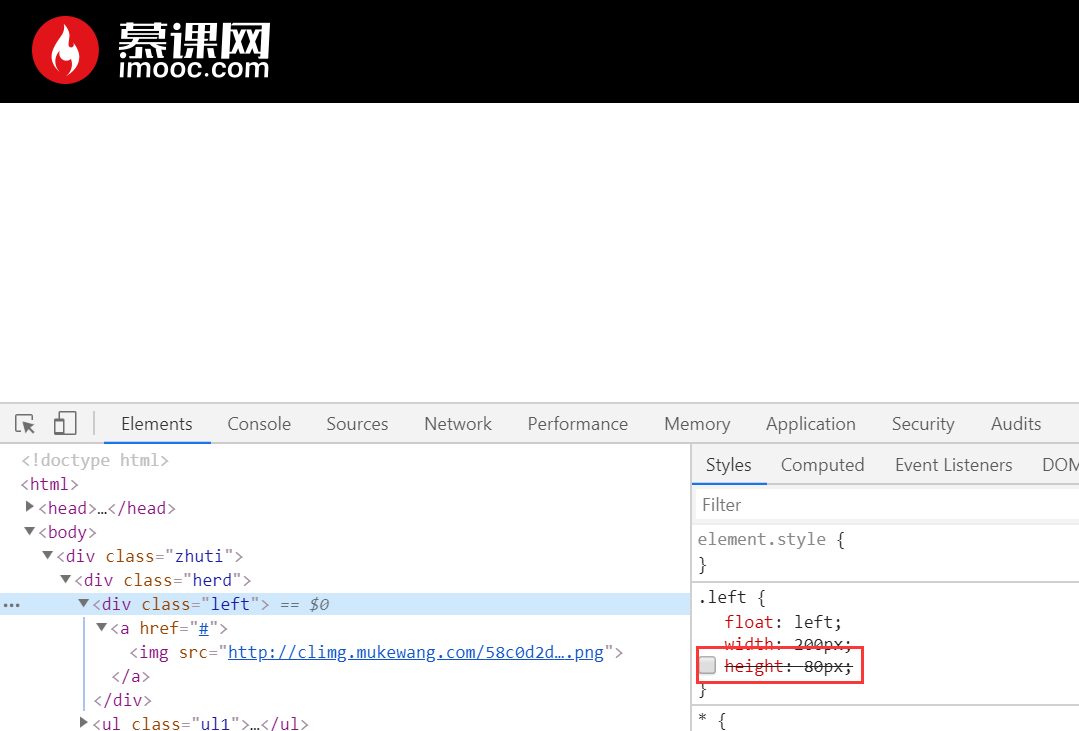Open the Event Listeners sidebar tab
The width and height of the screenshot is (1079, 731).
[954, 465]
